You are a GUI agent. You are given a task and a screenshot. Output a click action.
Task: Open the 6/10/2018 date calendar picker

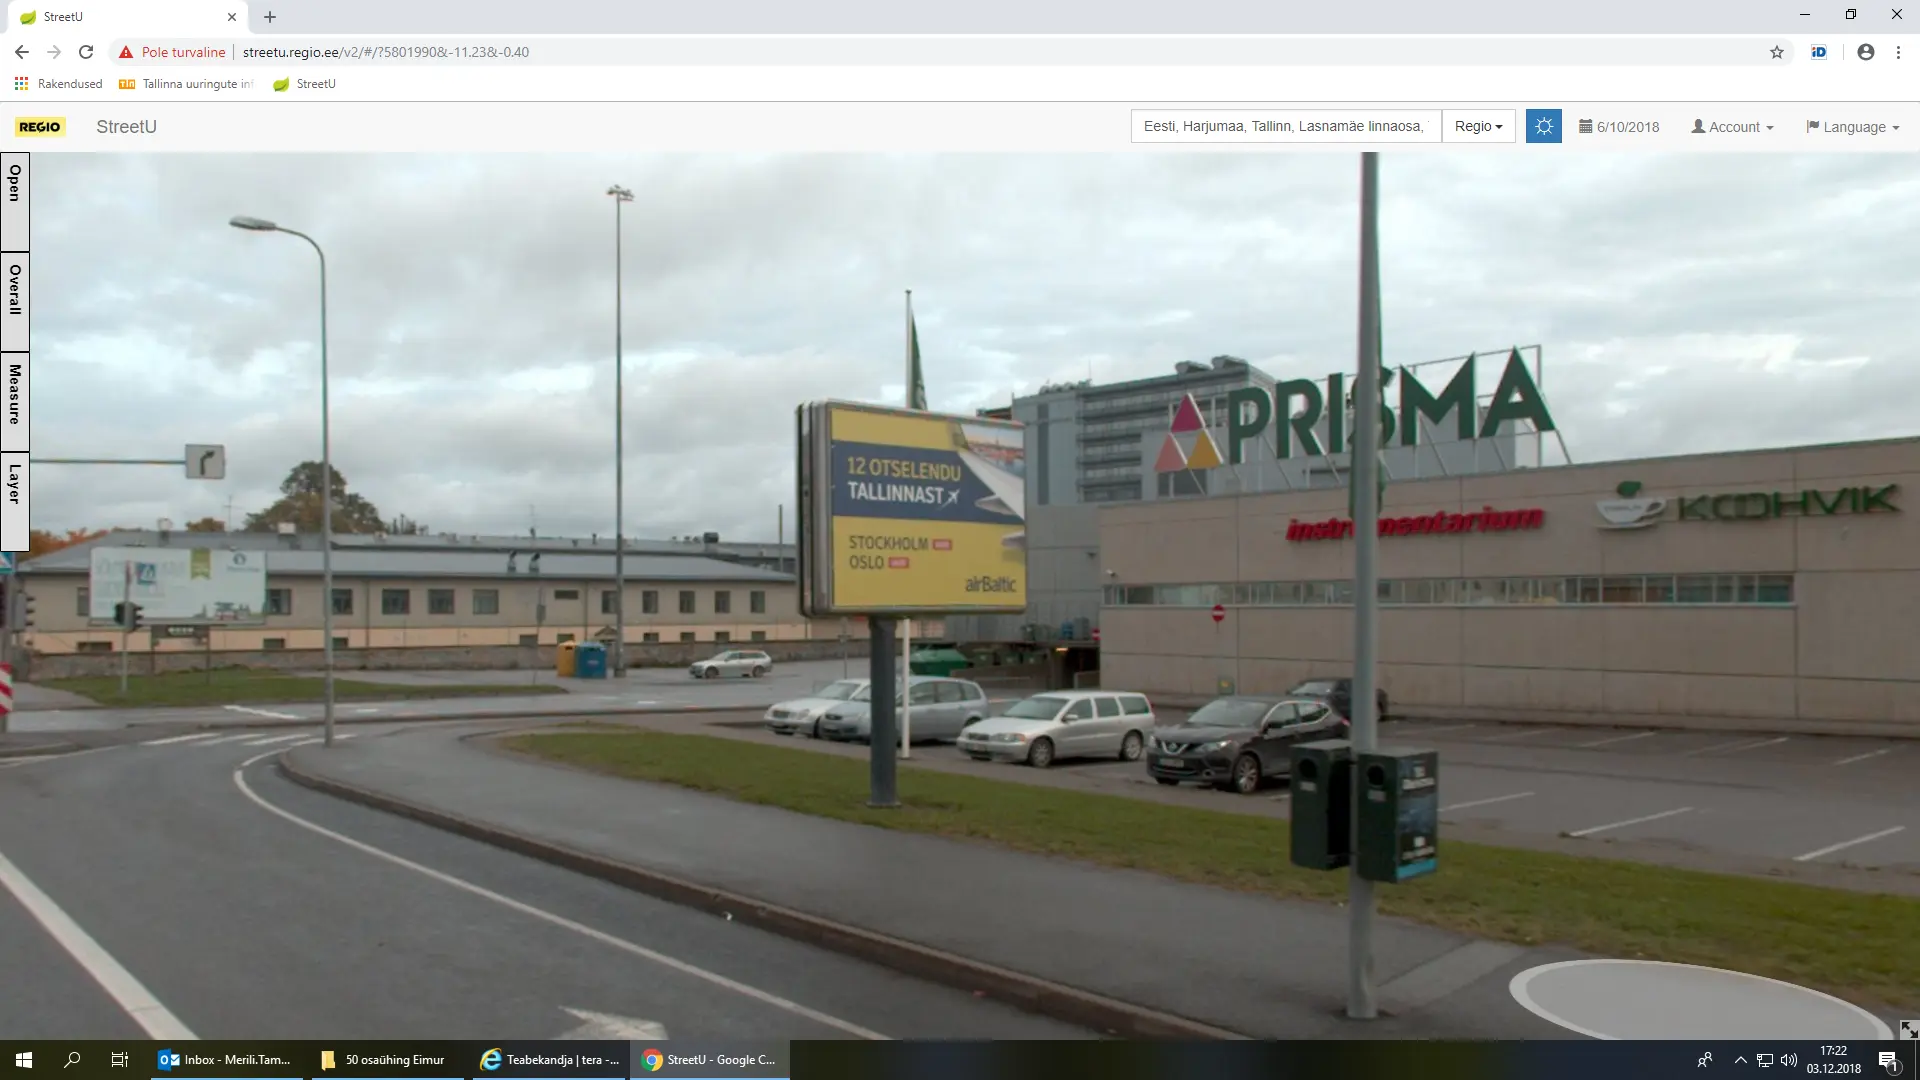[x=1618, y=127]
